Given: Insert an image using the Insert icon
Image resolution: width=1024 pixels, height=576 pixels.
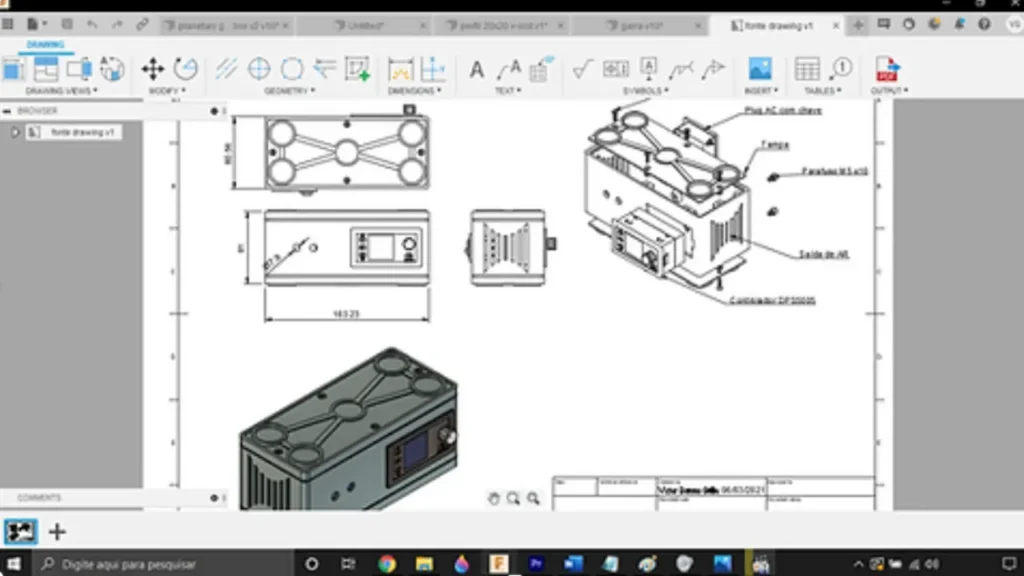Looking at the screenshot, I should [760, 68].
